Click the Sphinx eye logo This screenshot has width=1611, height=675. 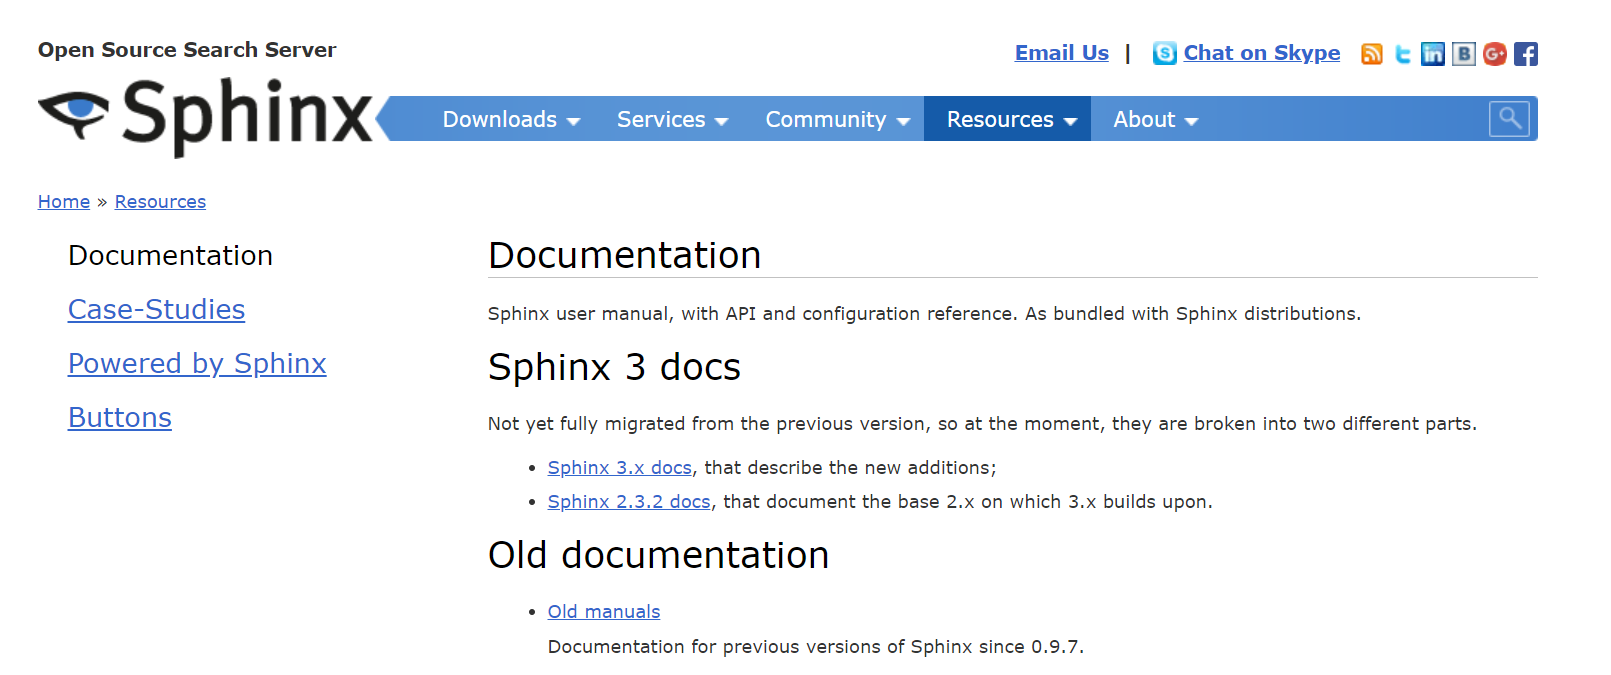tap(74, 113)
